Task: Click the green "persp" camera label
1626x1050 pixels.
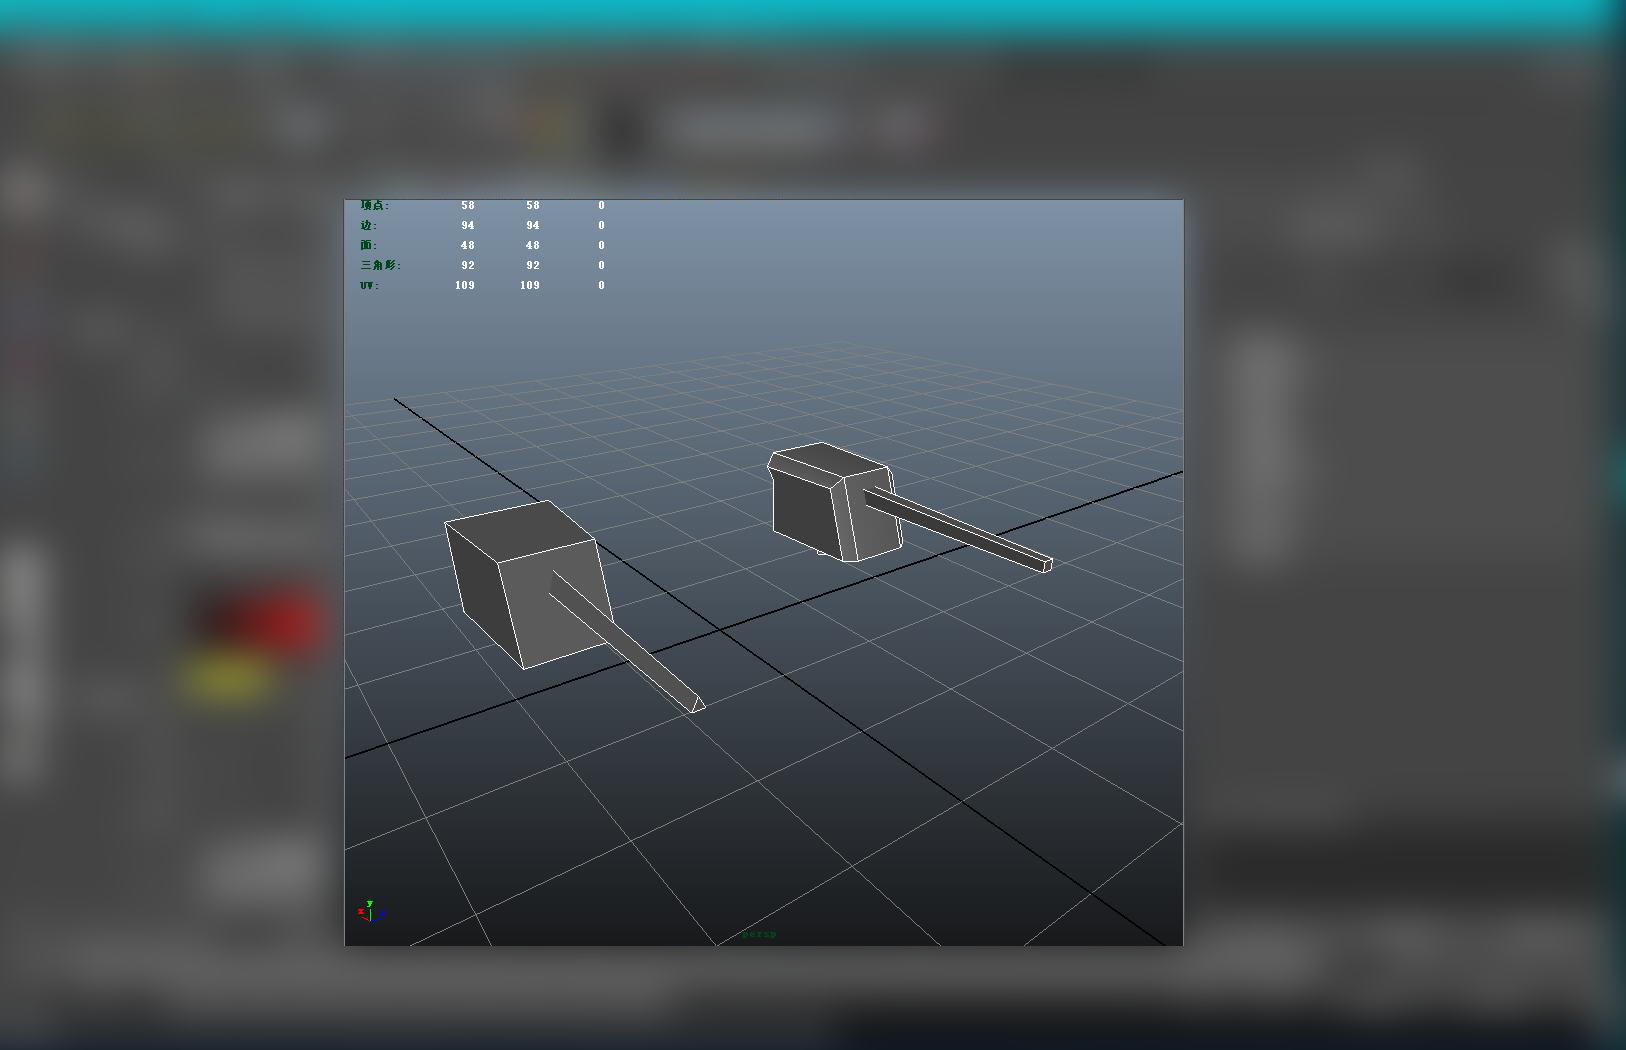Action: click(759, 934)
